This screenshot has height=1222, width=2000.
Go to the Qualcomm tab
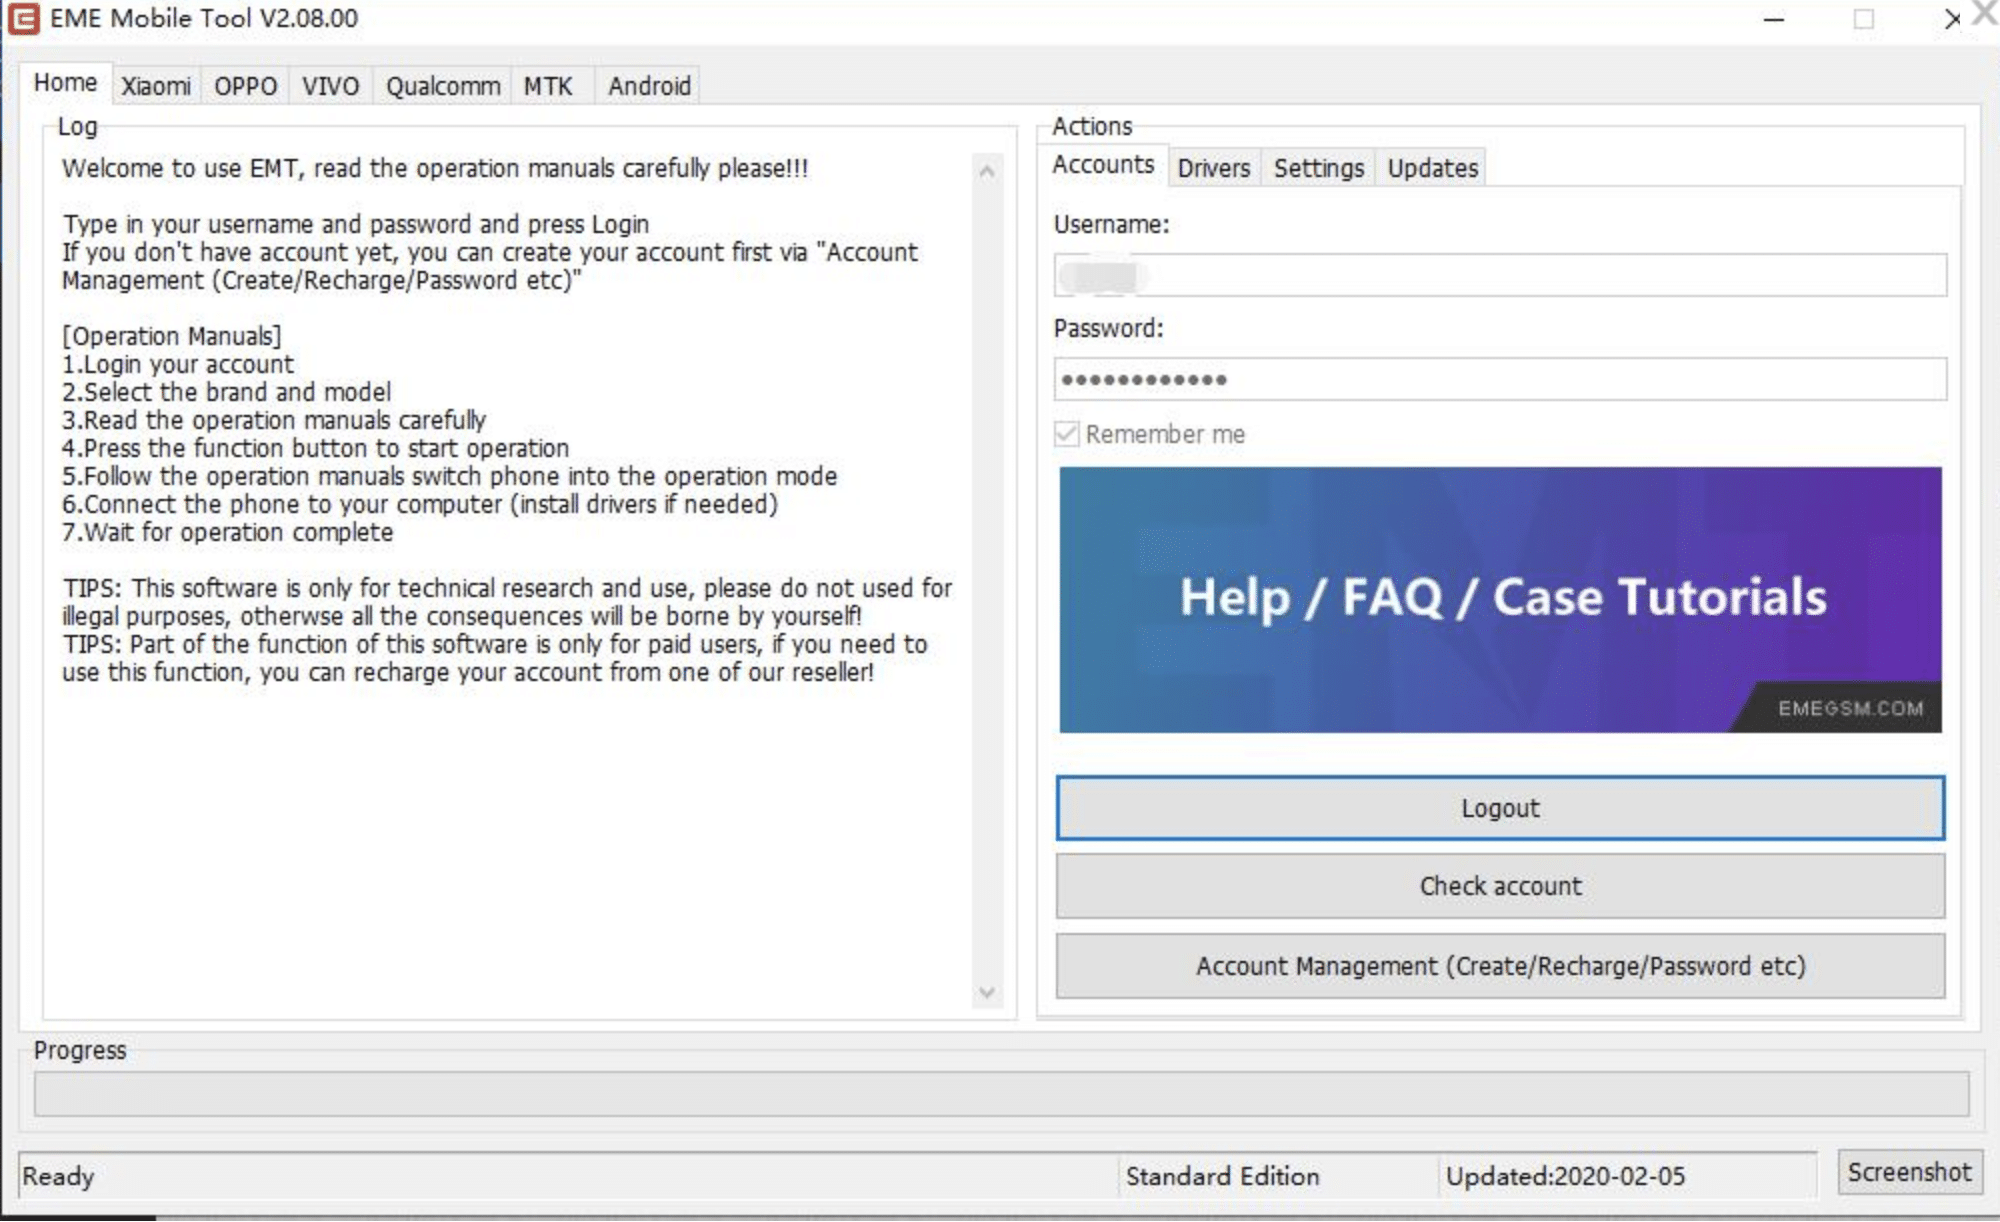(x=443, y=86)
